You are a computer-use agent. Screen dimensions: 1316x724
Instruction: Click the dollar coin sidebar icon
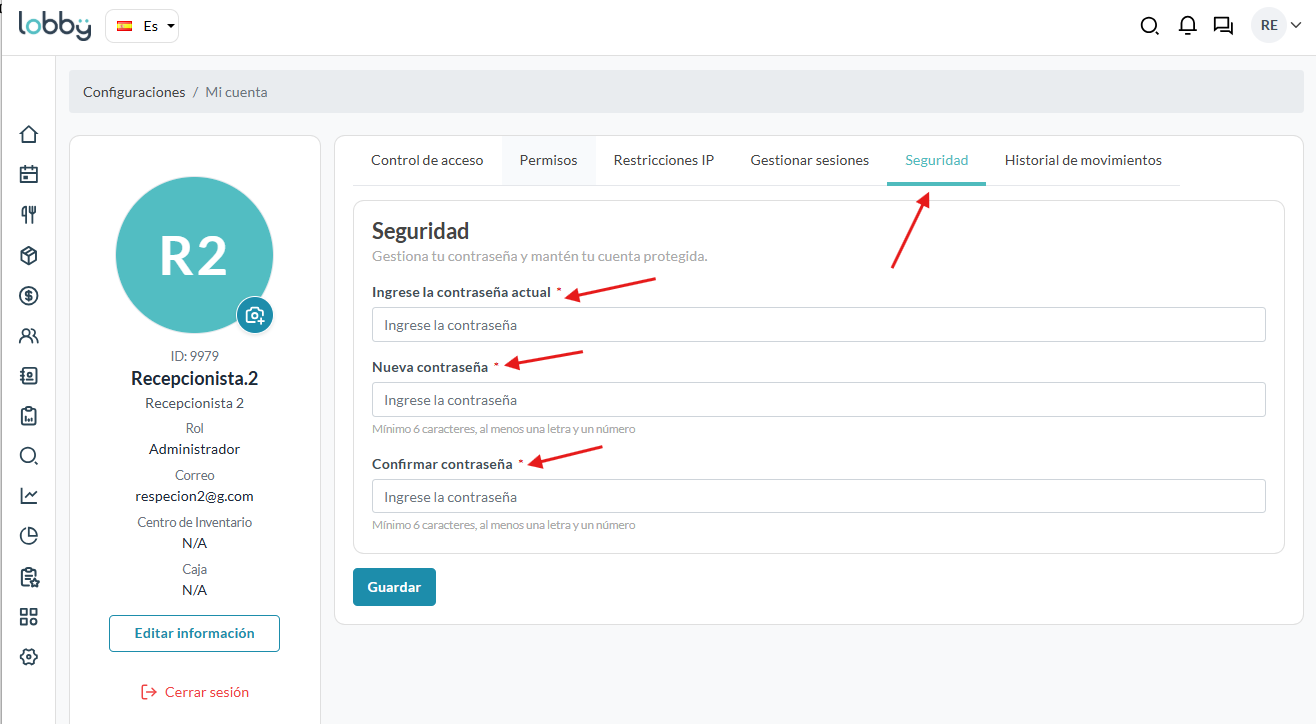[x=29, y=296]
